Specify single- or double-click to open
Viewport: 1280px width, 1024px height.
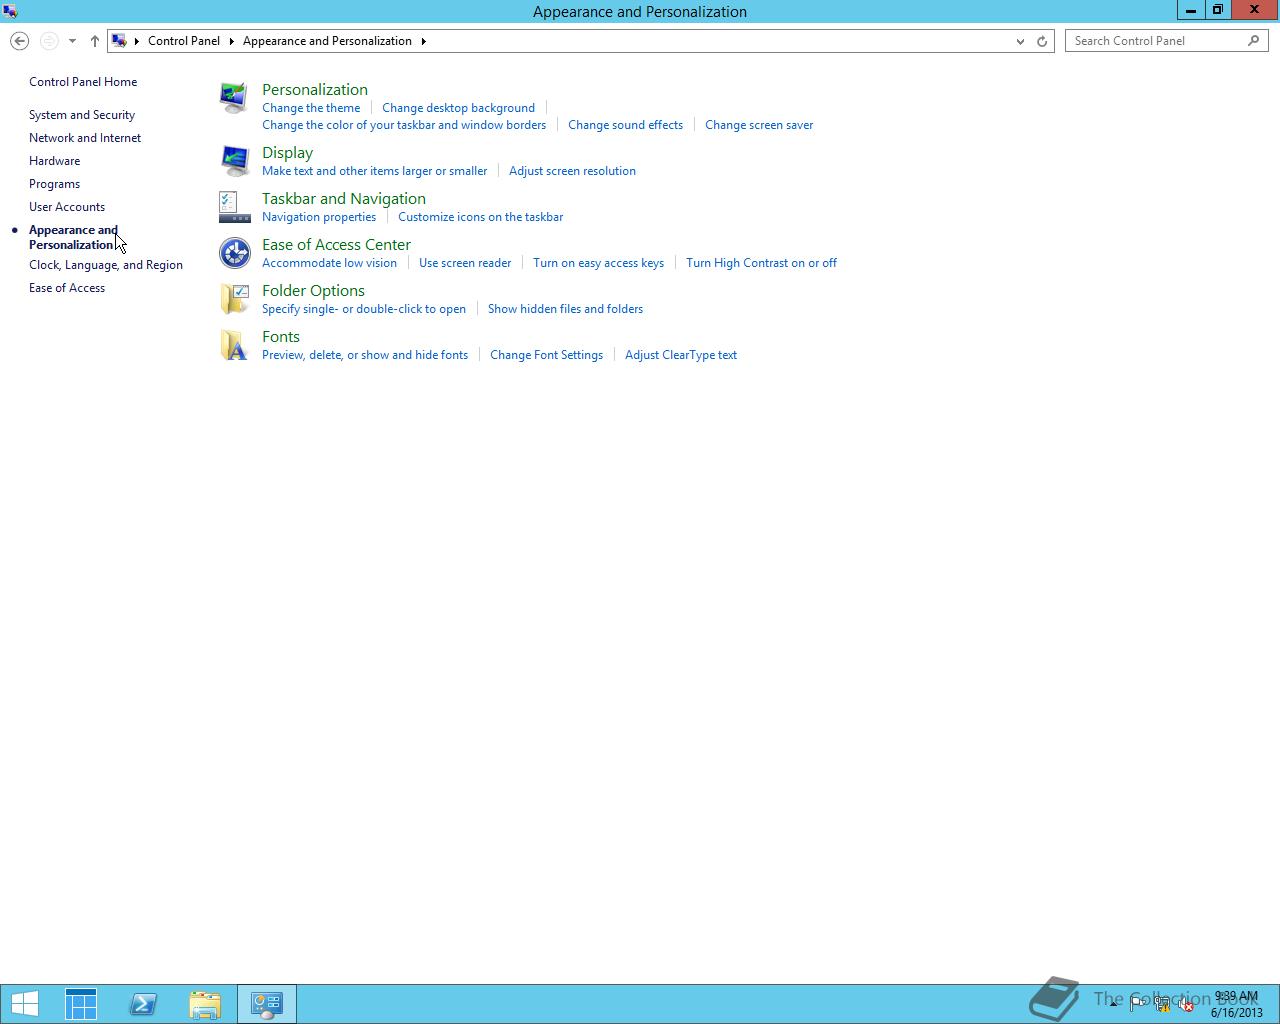pos(364,309)
